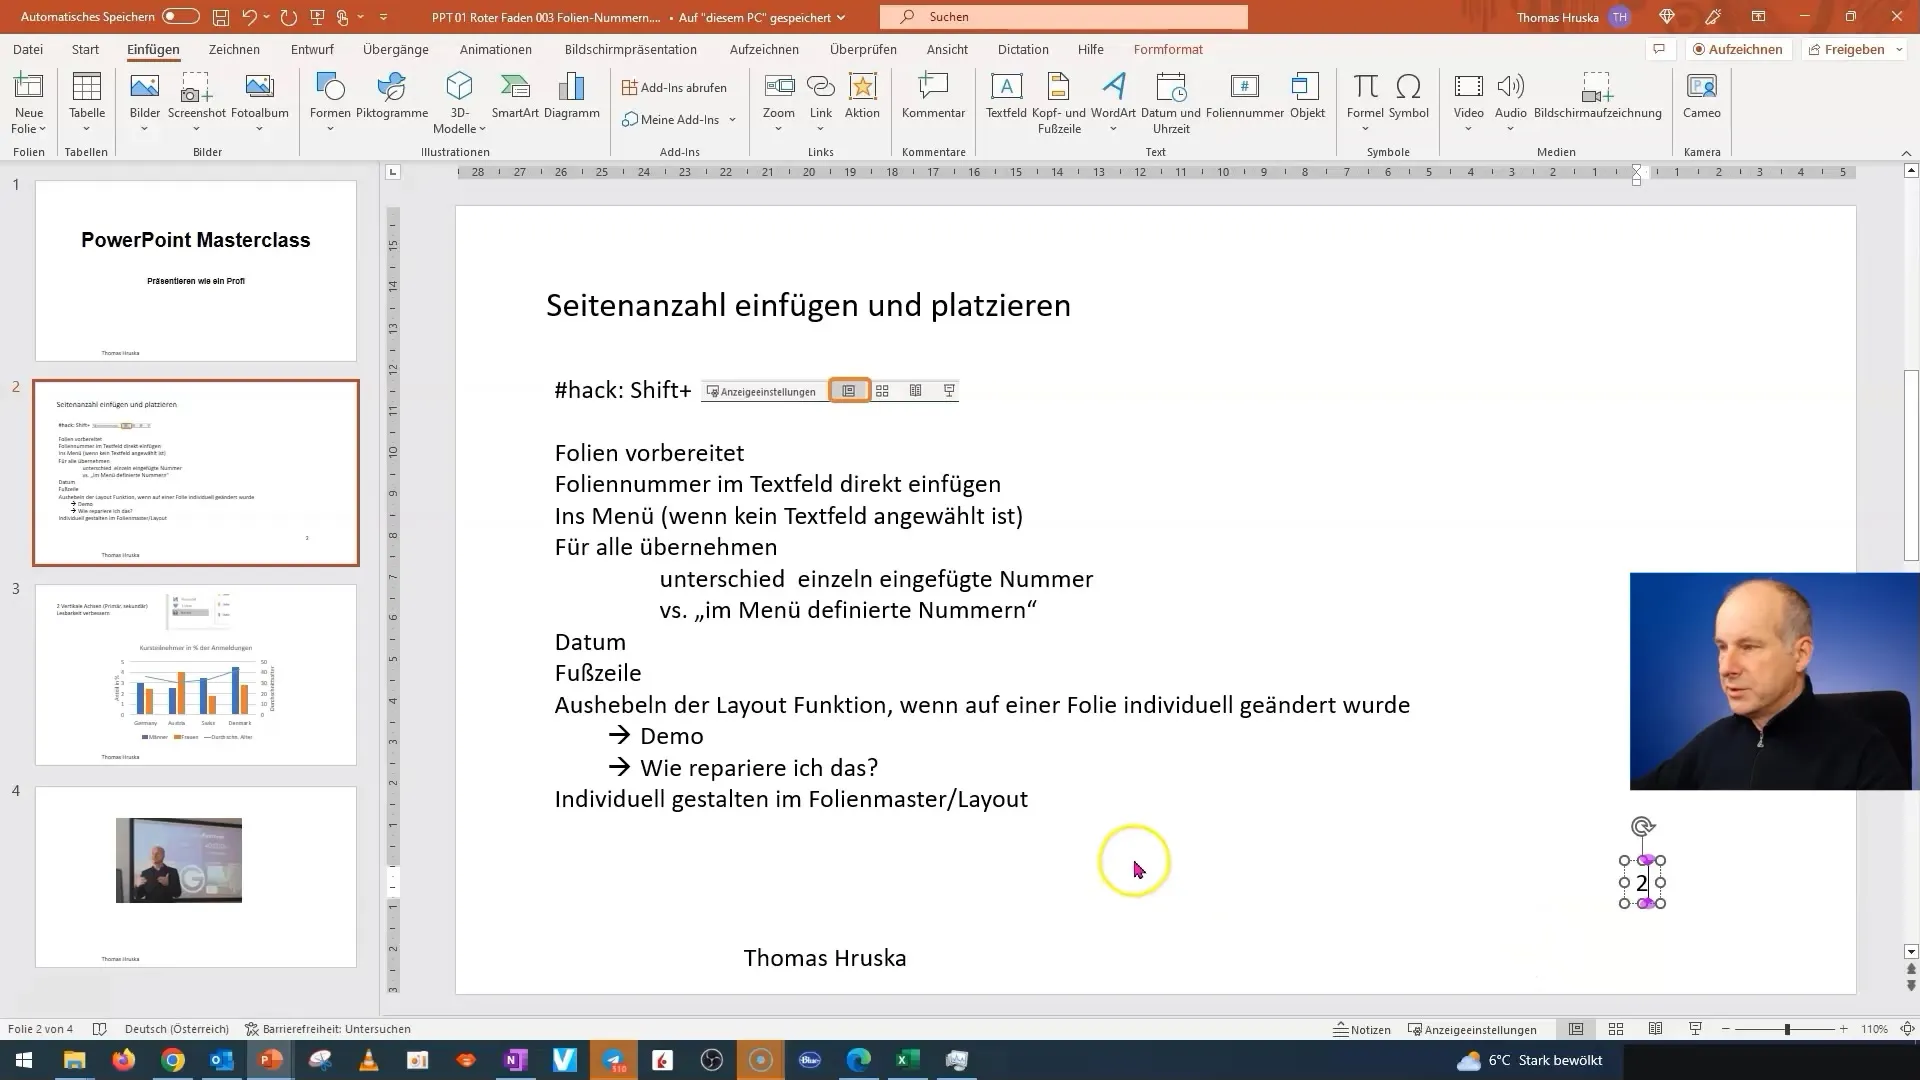The height and width of the screenshot is (1080, 1920).
Task: Click in the Suchen search box
Action: pos(1064,17)
